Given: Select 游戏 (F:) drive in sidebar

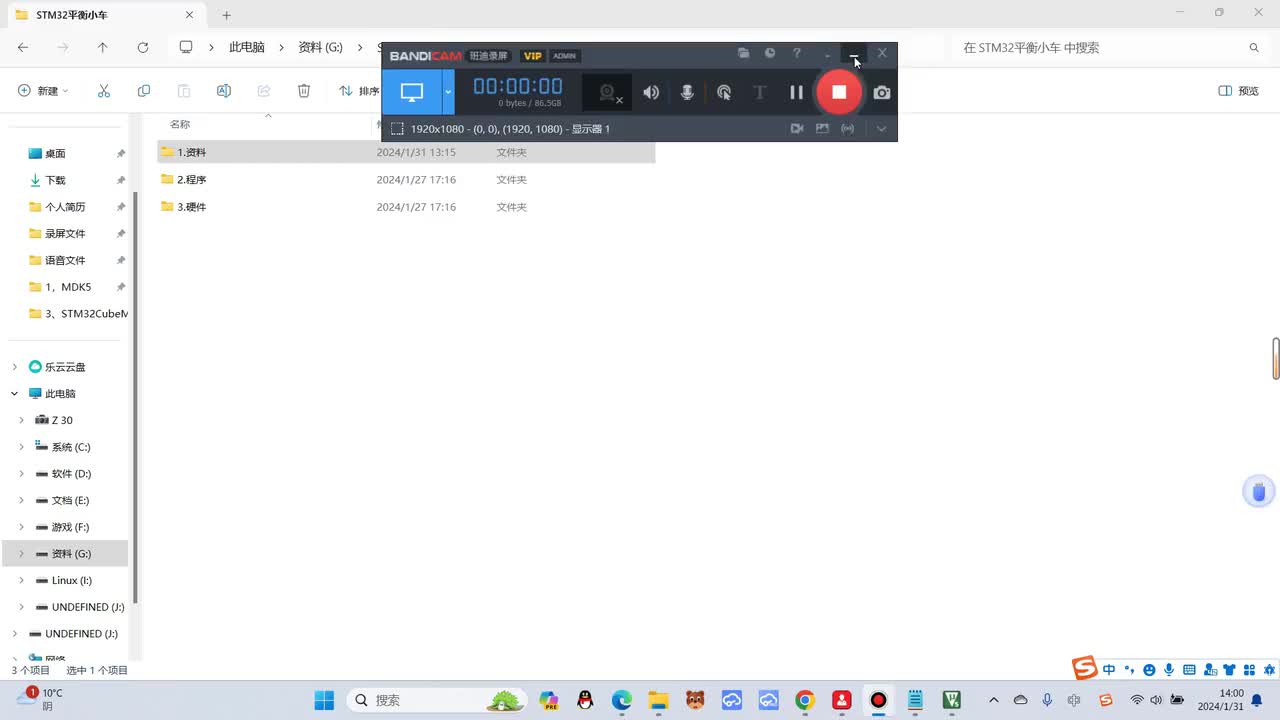Looking at the screenshot, I should click(x=70, y=527).
